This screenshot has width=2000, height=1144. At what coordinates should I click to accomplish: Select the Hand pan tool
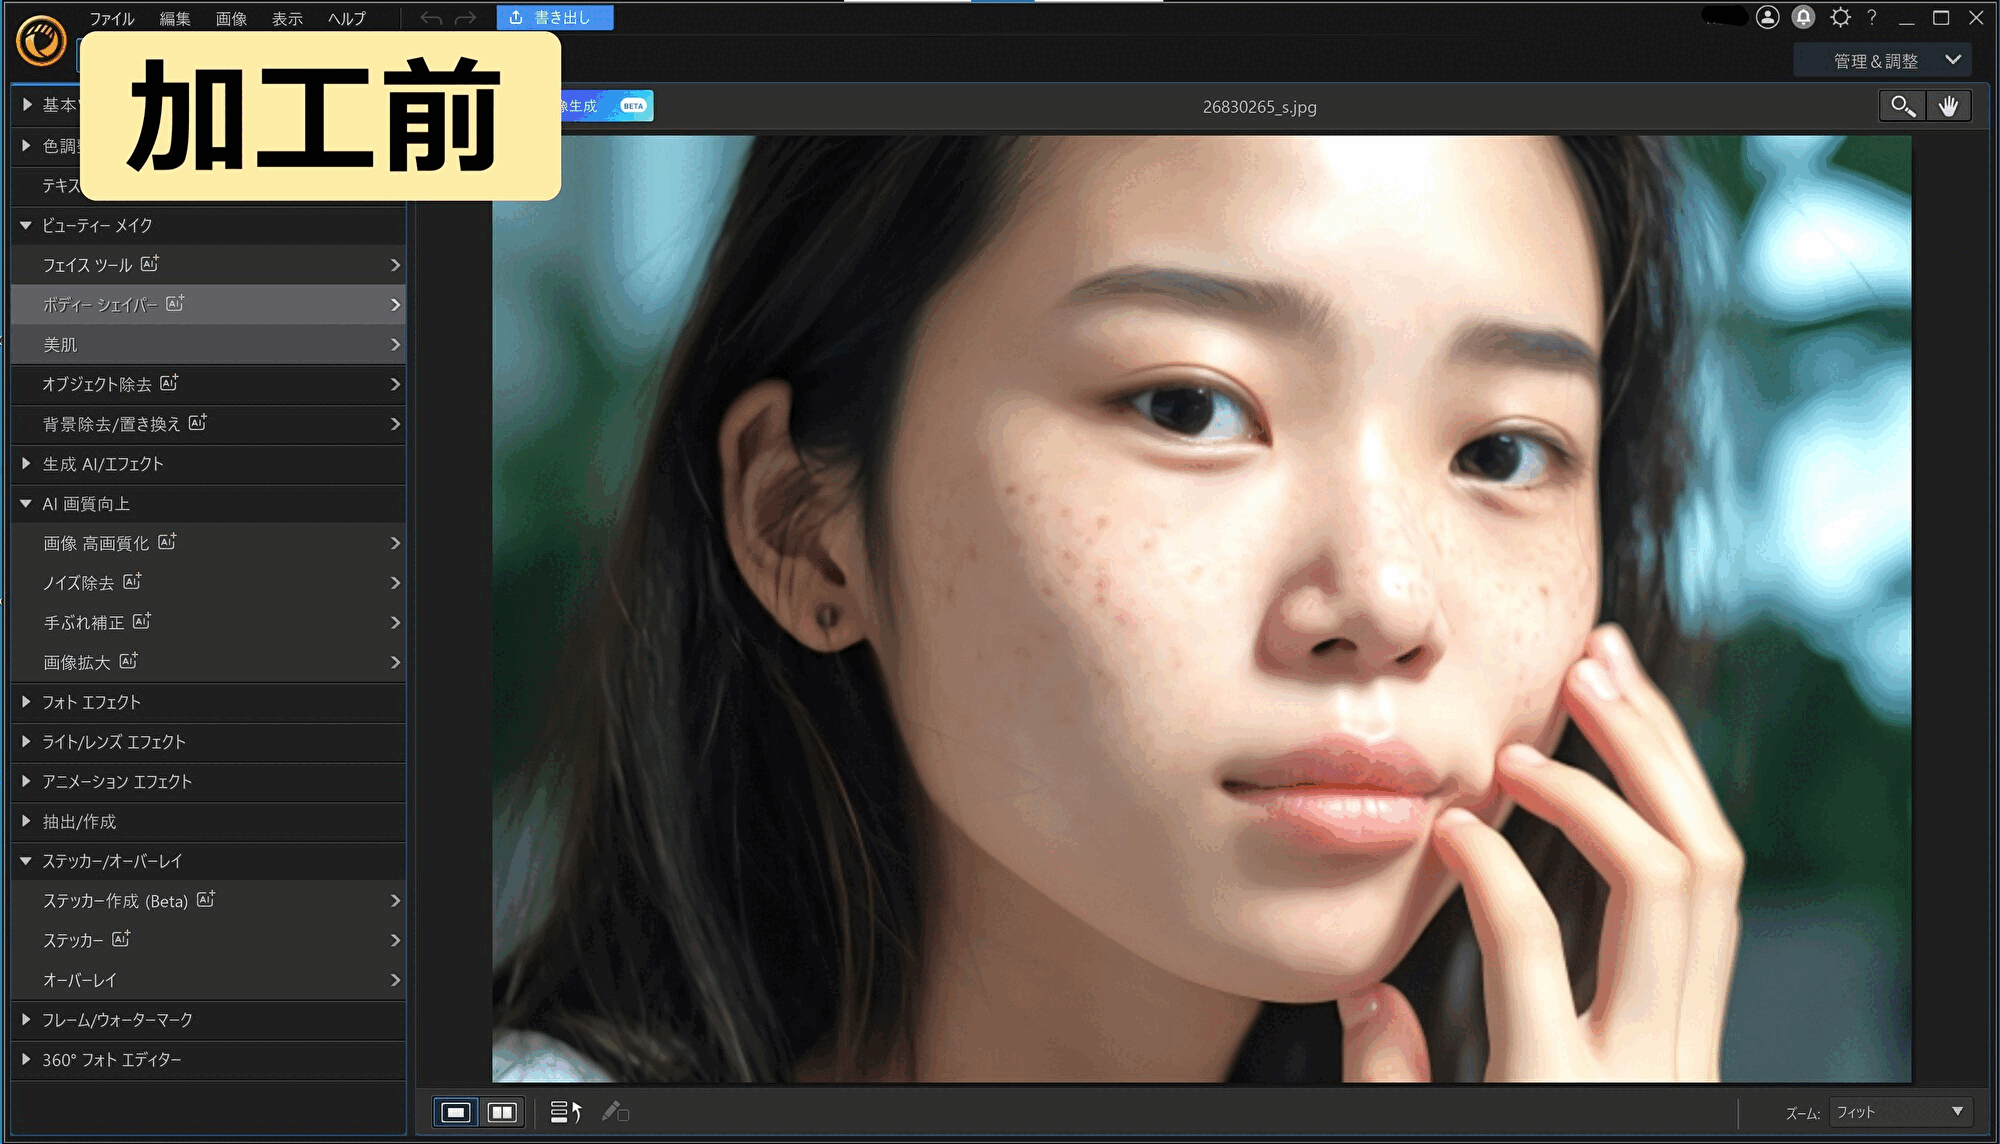coord(1948,105)
